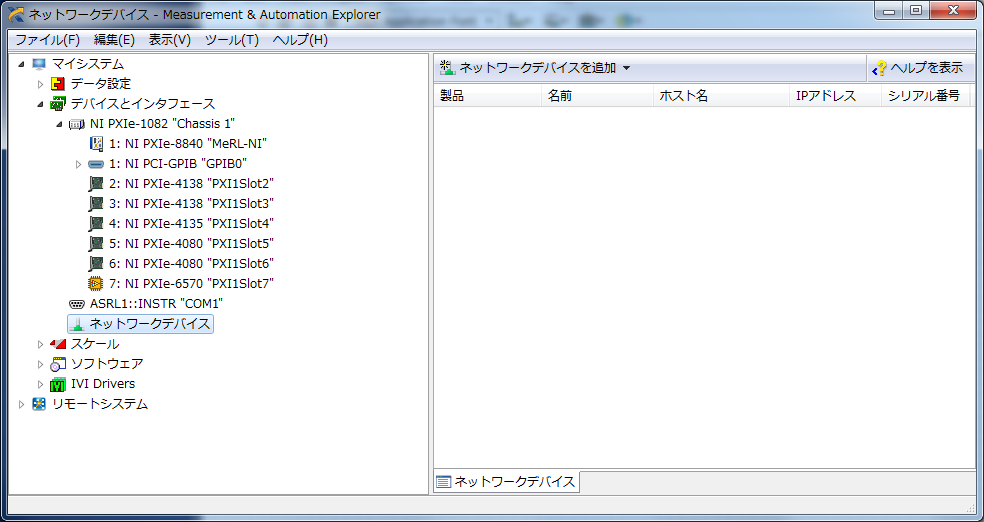
Task: Open the ネットワークデバイスを追加 dropdown arrow
Action: click(x=626, y=68)
